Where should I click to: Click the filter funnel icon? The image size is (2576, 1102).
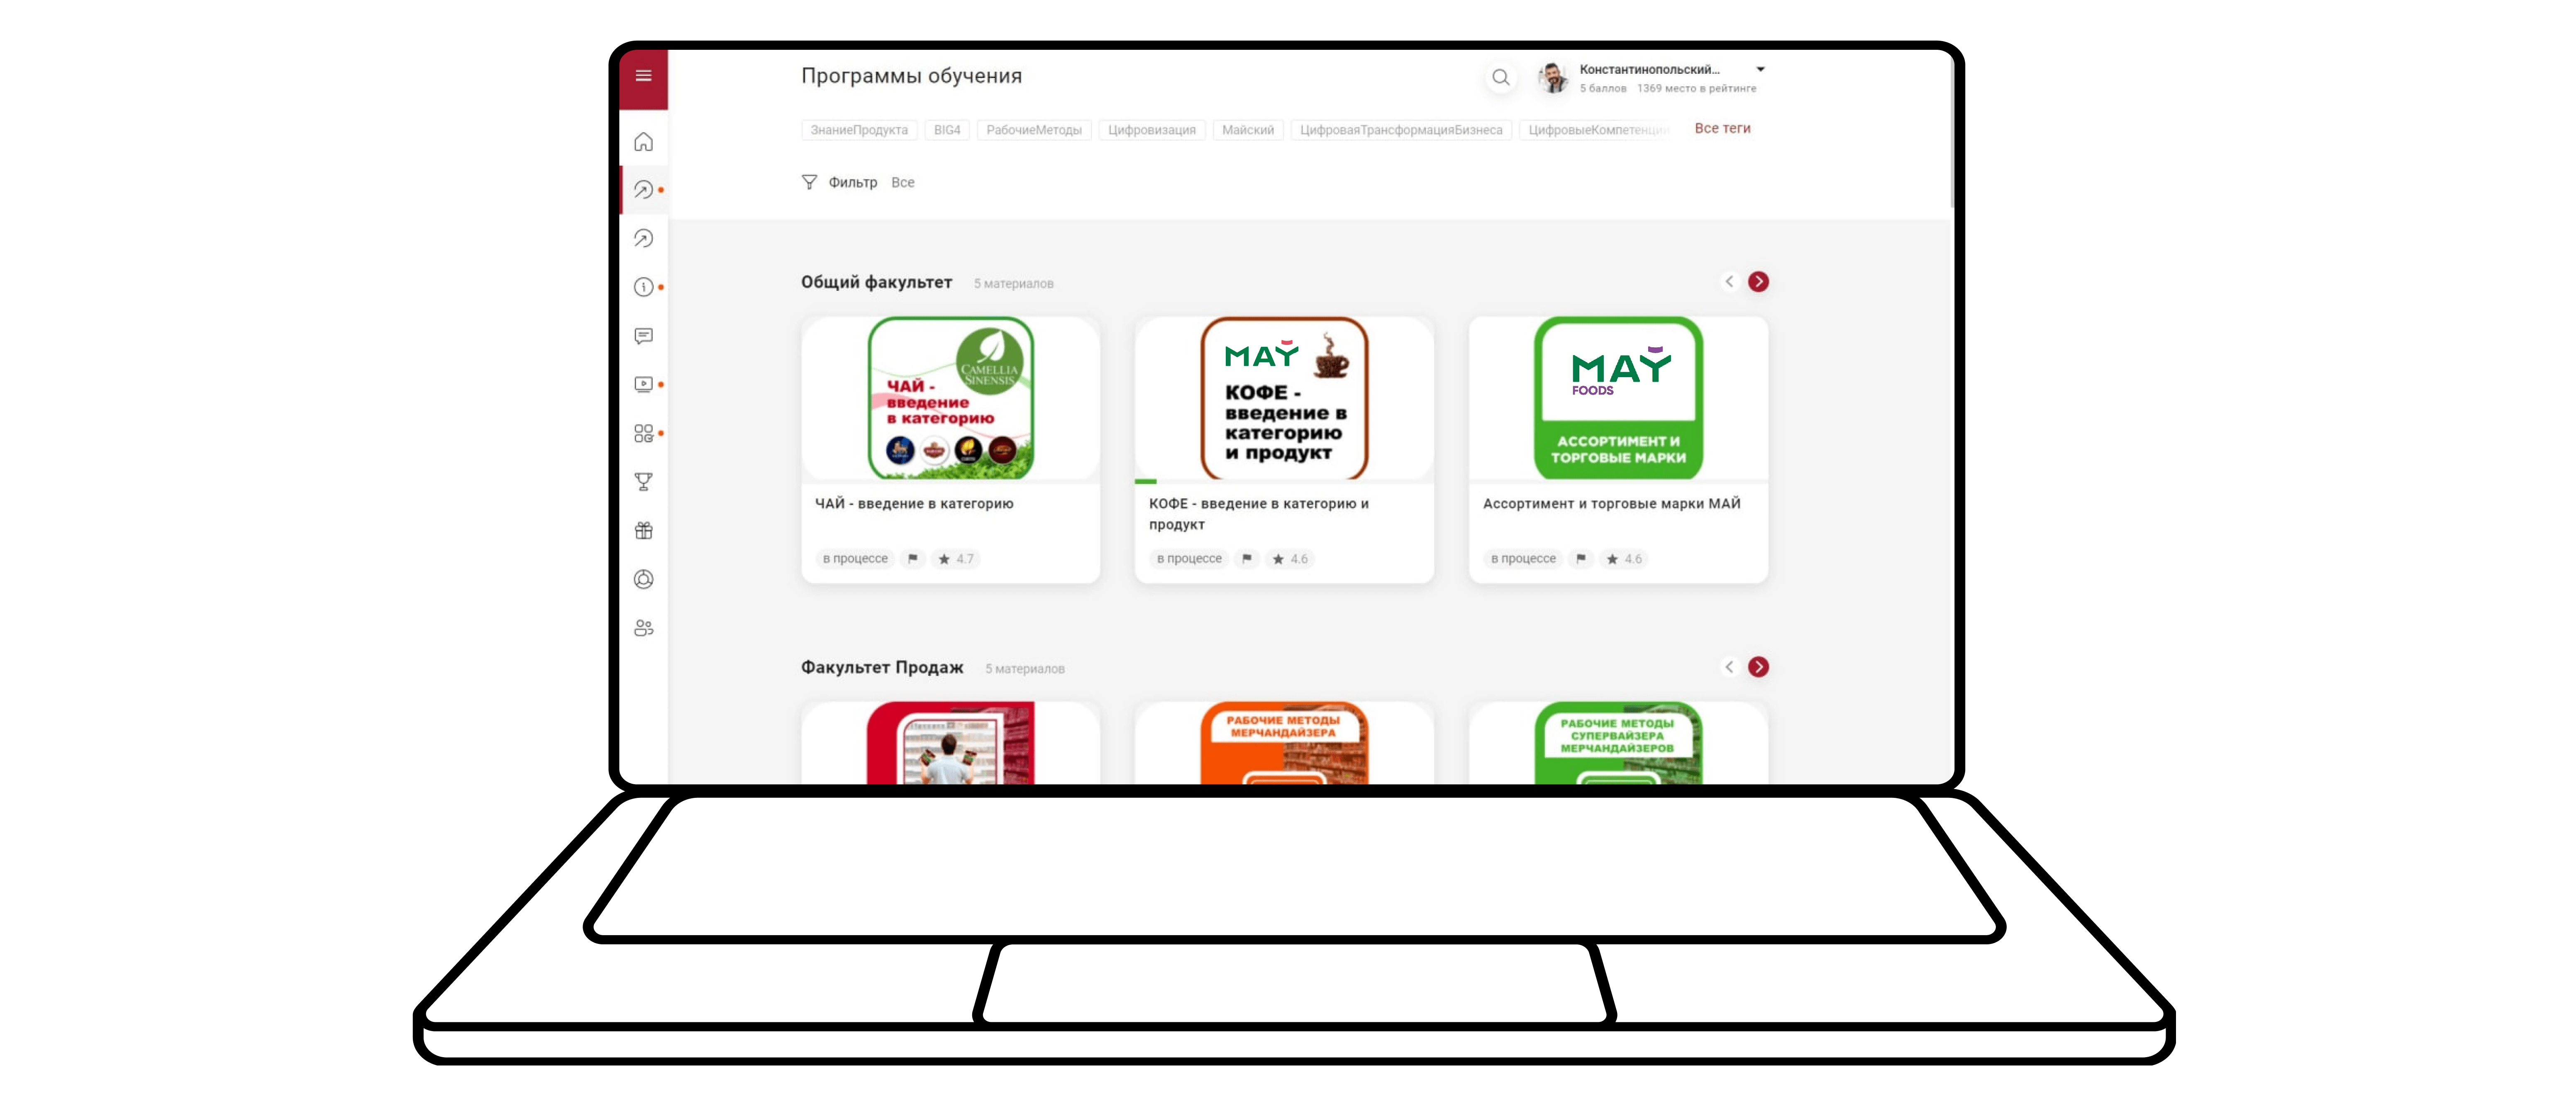click(809, 182)
